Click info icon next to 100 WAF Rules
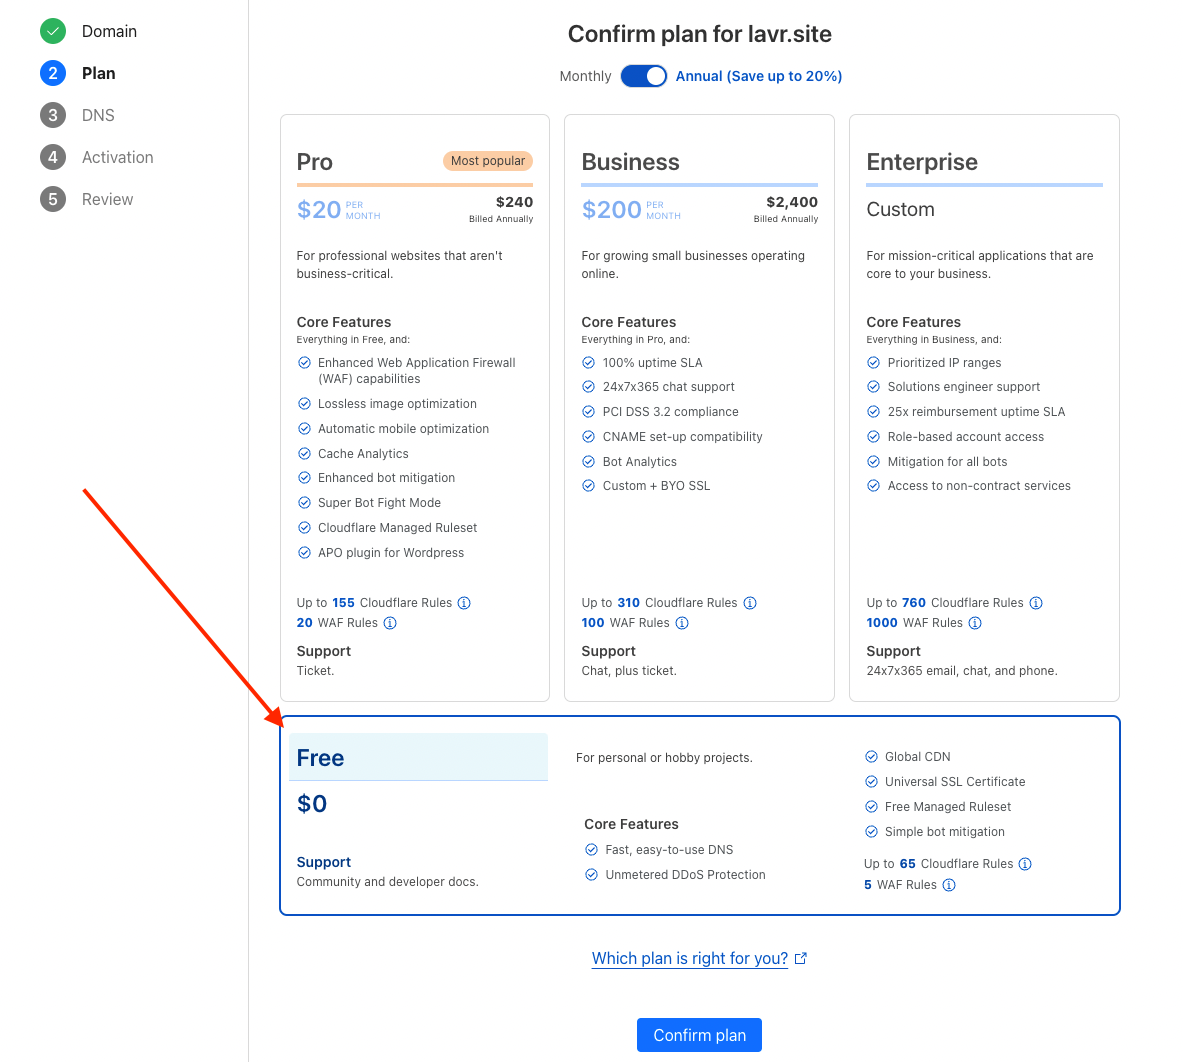The height and width of the screenshot is (1062, 1183). pyautogui.click(x=682, y=623)
